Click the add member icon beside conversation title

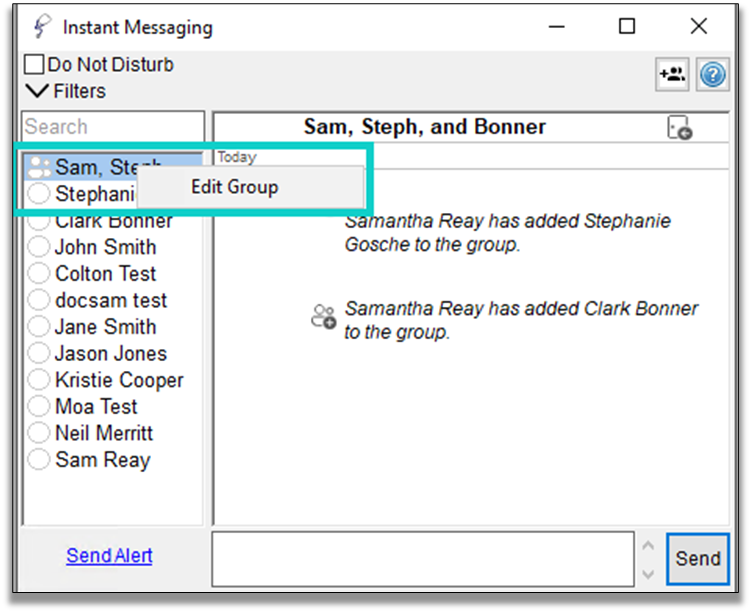(680, 128)
